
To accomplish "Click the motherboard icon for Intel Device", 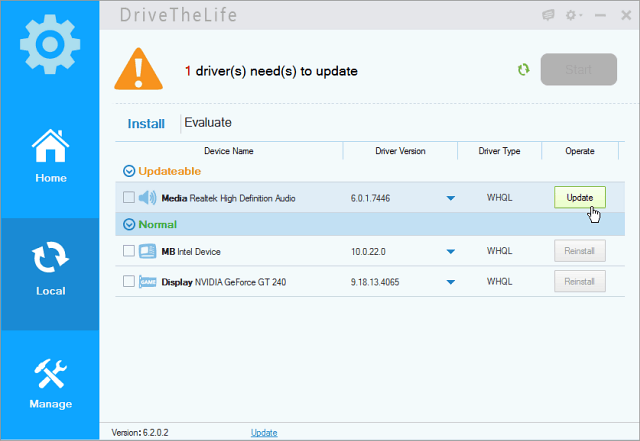I will pyautogui.click(x=147, y=251).
